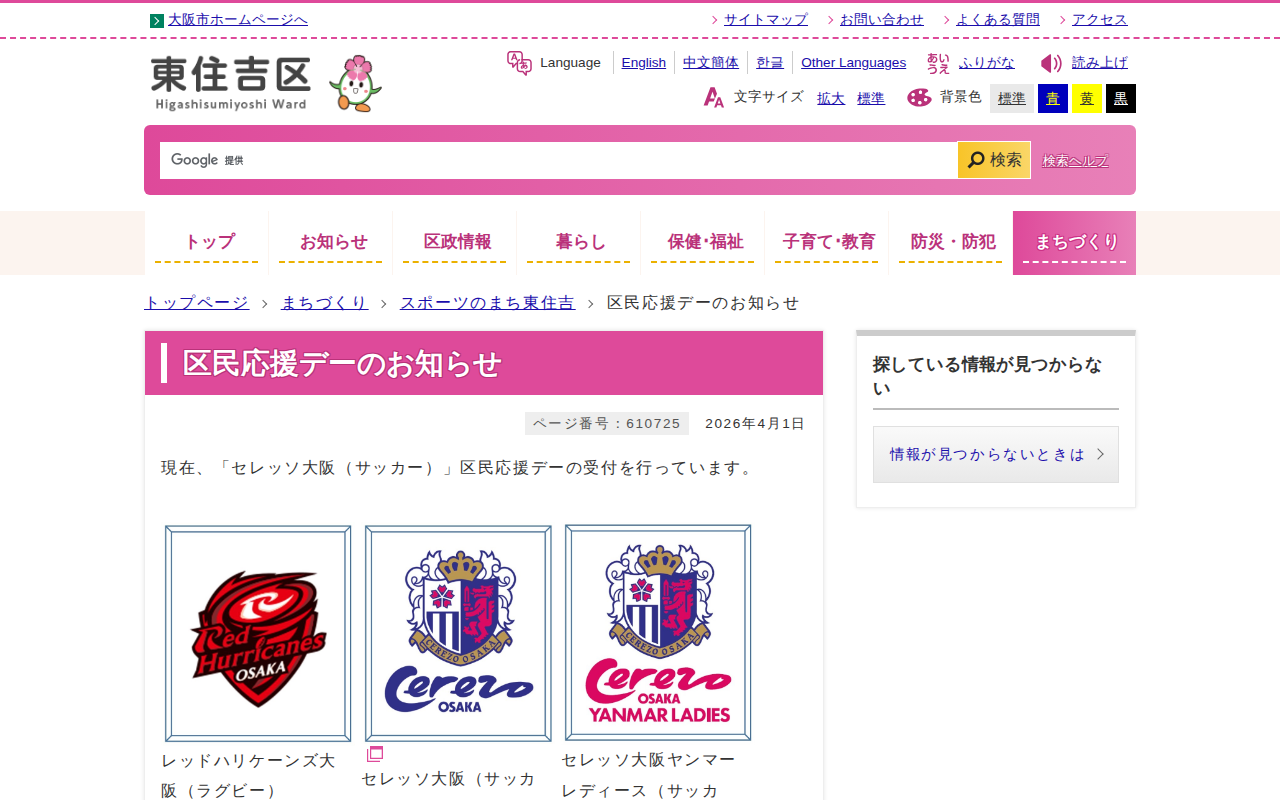The width and height of the screenshot is (1280, 800).
Task: Open the 検索ヘルプ link
Action: (1075, 161)
